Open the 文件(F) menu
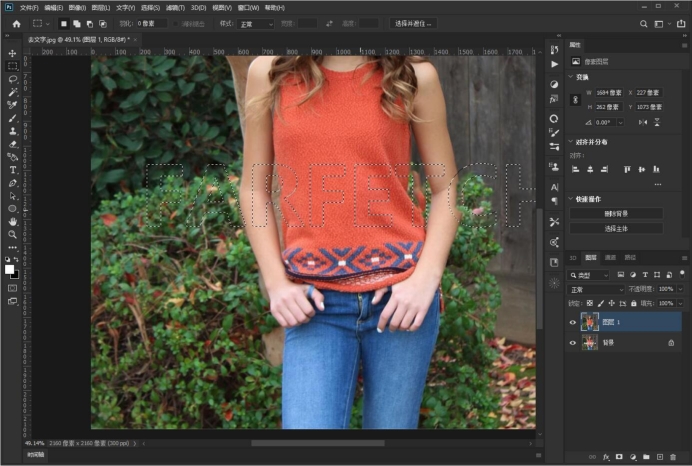 29,8
